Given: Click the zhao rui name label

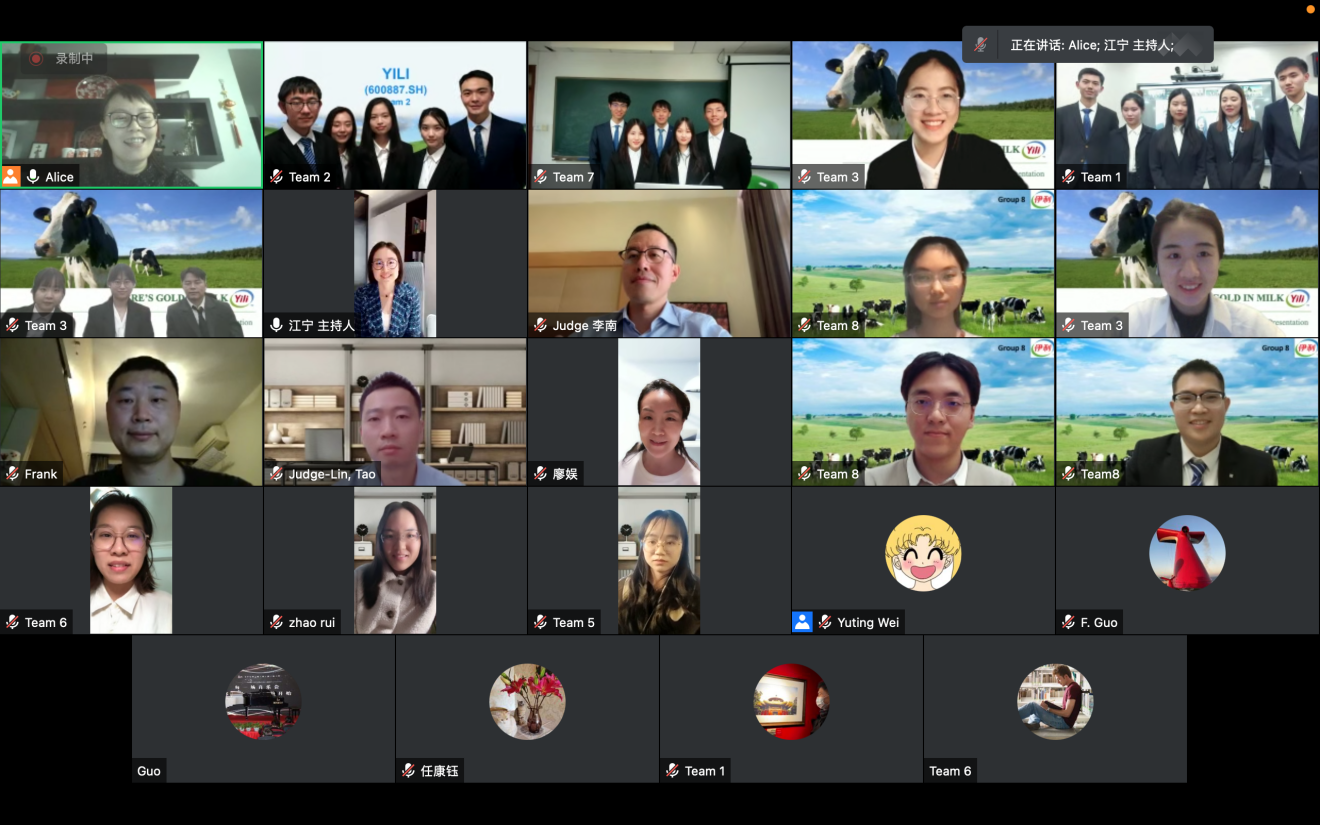Looking at the screenshot, I should pos(311,622).
